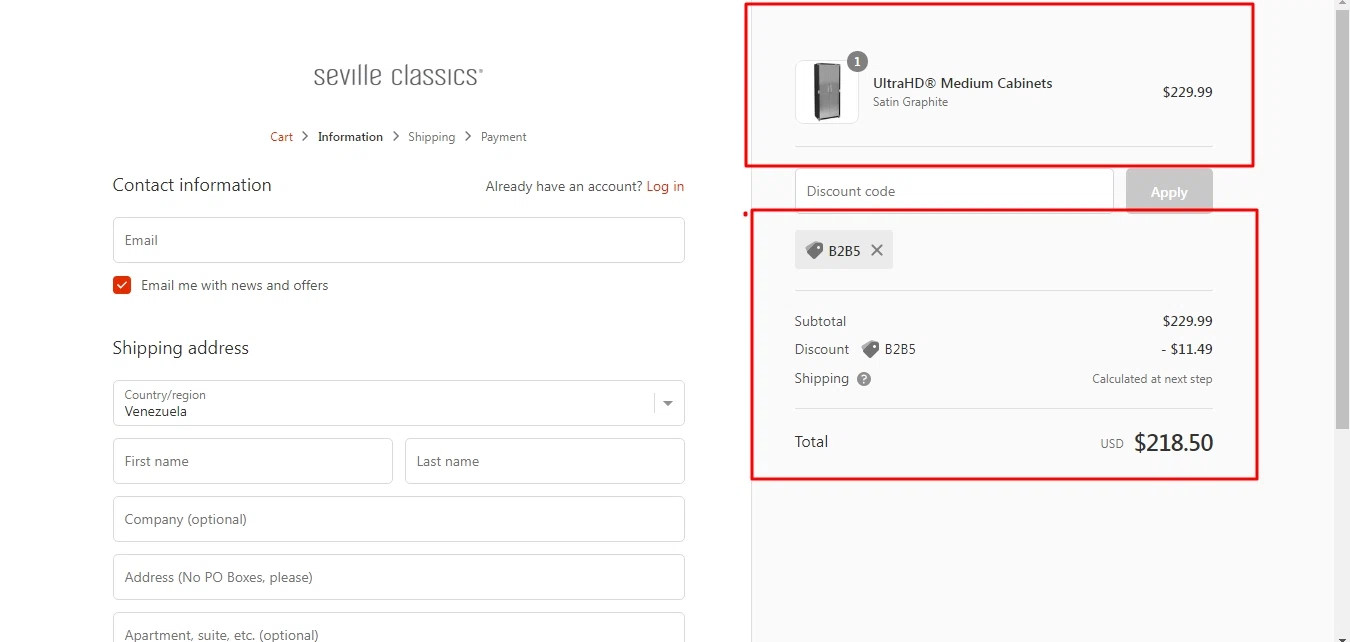This screenshot has height=642, width=1350.
Task: Focus the Last name field
Action: click(545, 461)
